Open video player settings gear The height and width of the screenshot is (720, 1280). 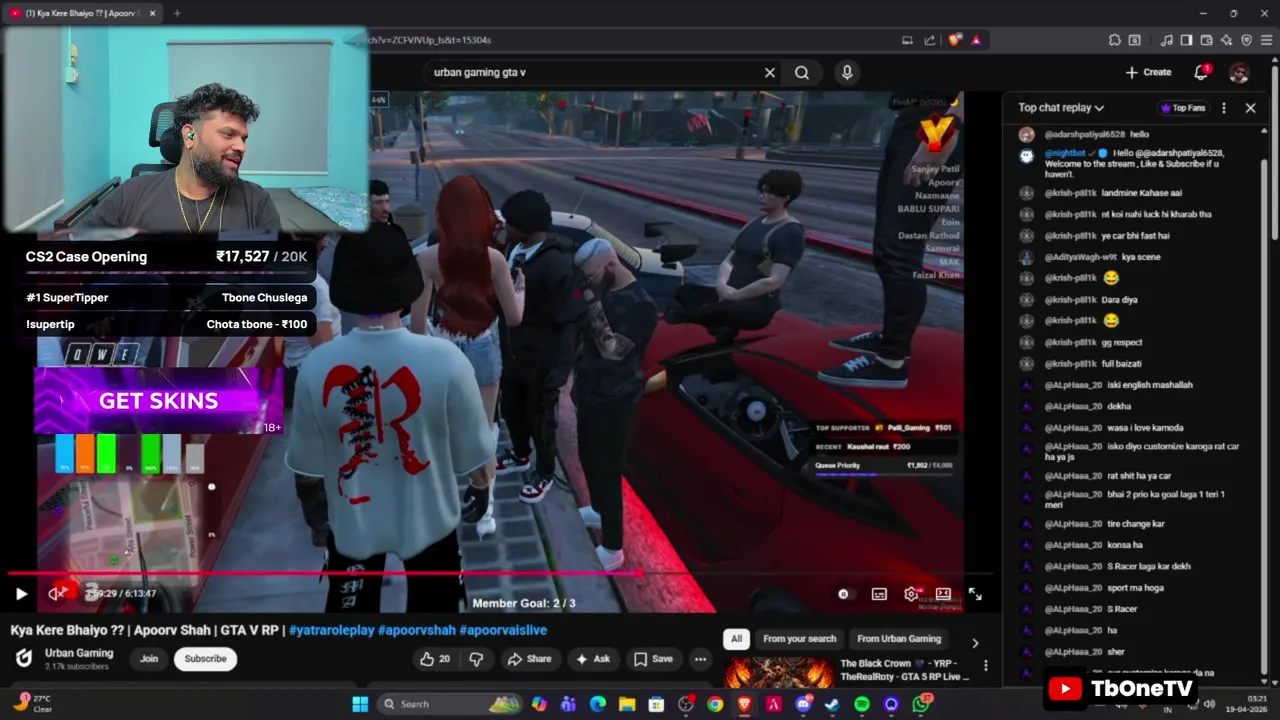911,594
